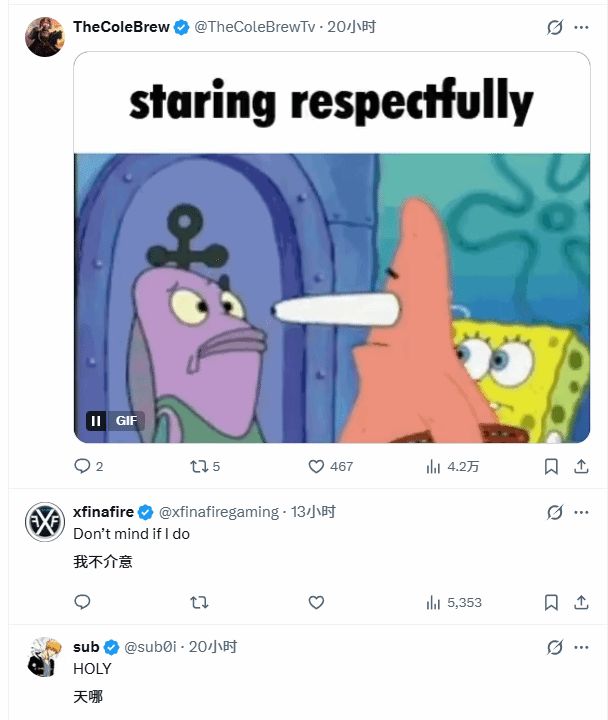Open Grok icon on TheColeBrew's tweet
The image size is (608, 720).
[555, 27]
